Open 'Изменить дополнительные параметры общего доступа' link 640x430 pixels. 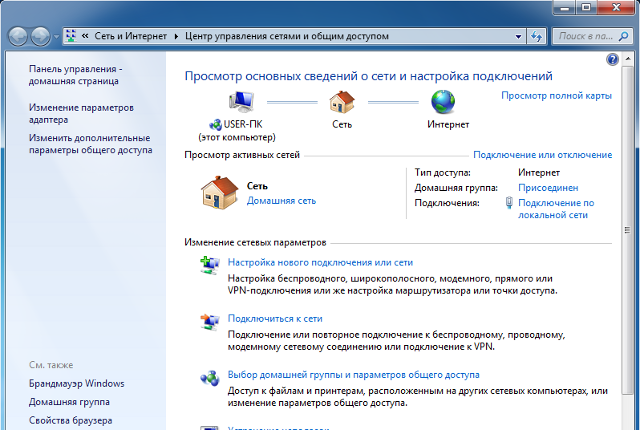(x=90, y=144)
